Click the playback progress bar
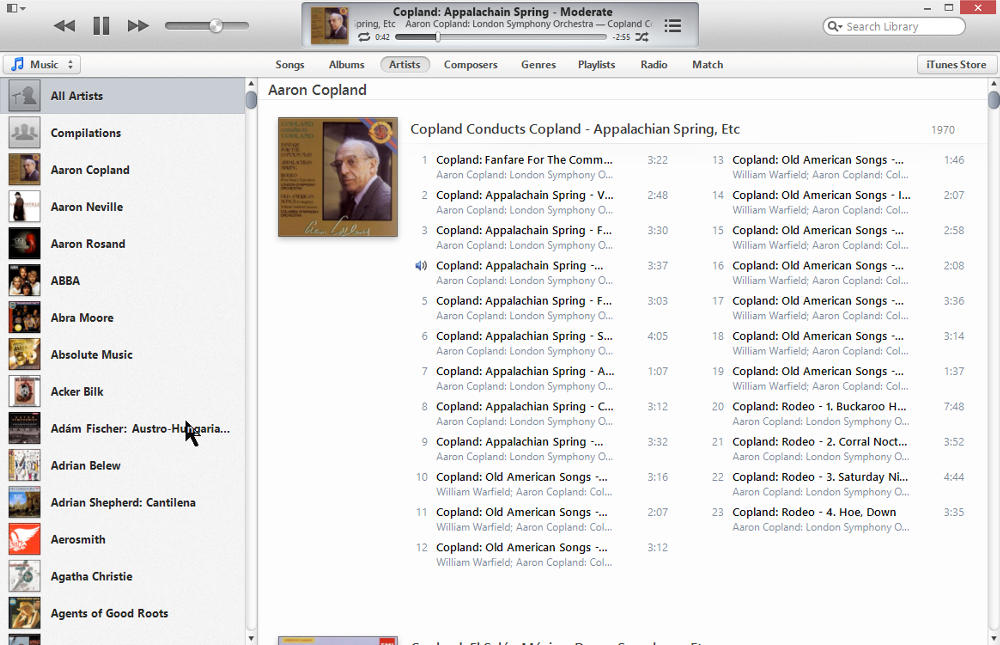Screen dimensions: 1000x645 click(x=501, y=37)
